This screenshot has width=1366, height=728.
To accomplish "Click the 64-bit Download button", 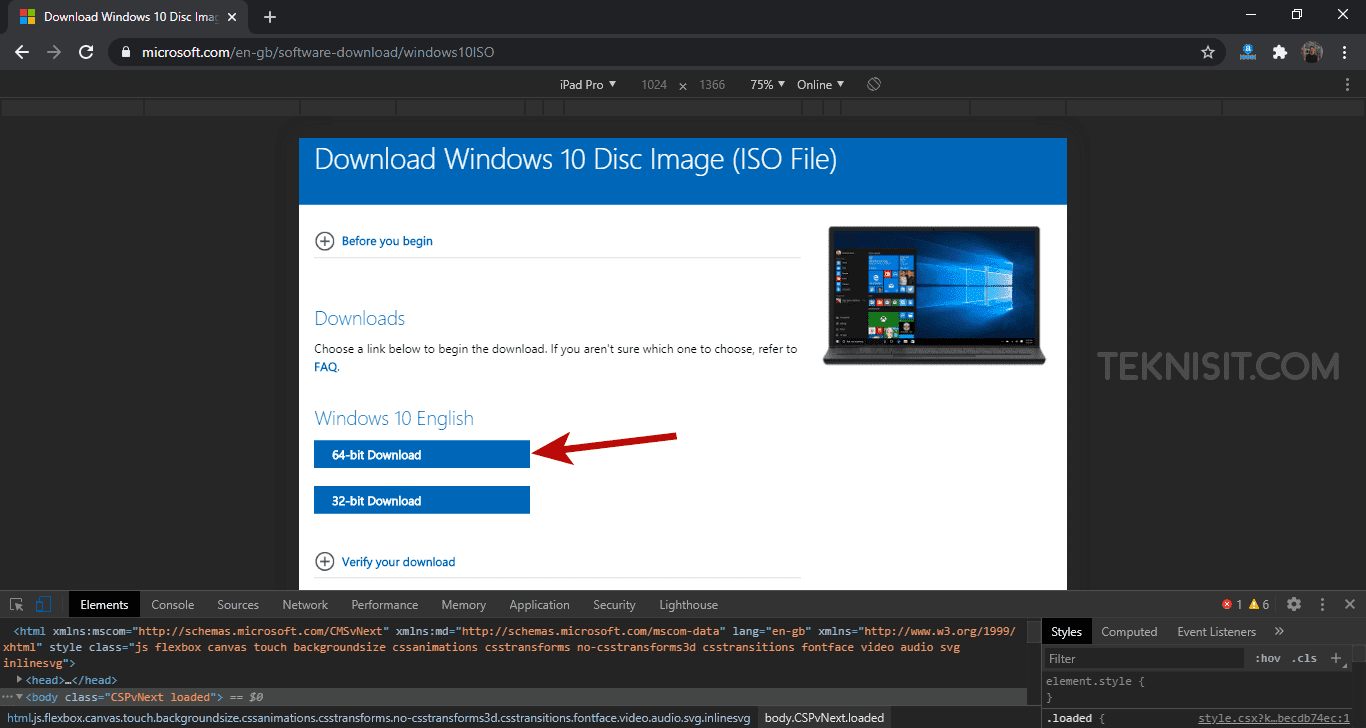I will click(422, 454).
